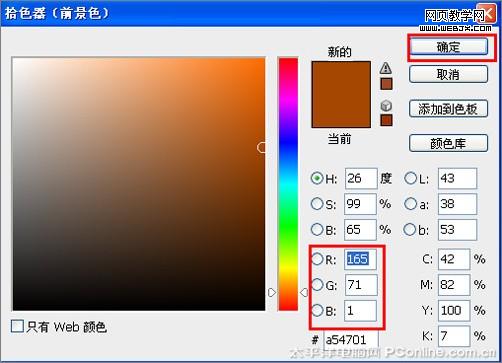Click the 当前 label below the preview
Viewport: 502px width, 363px height.
(x=339, y=139)
